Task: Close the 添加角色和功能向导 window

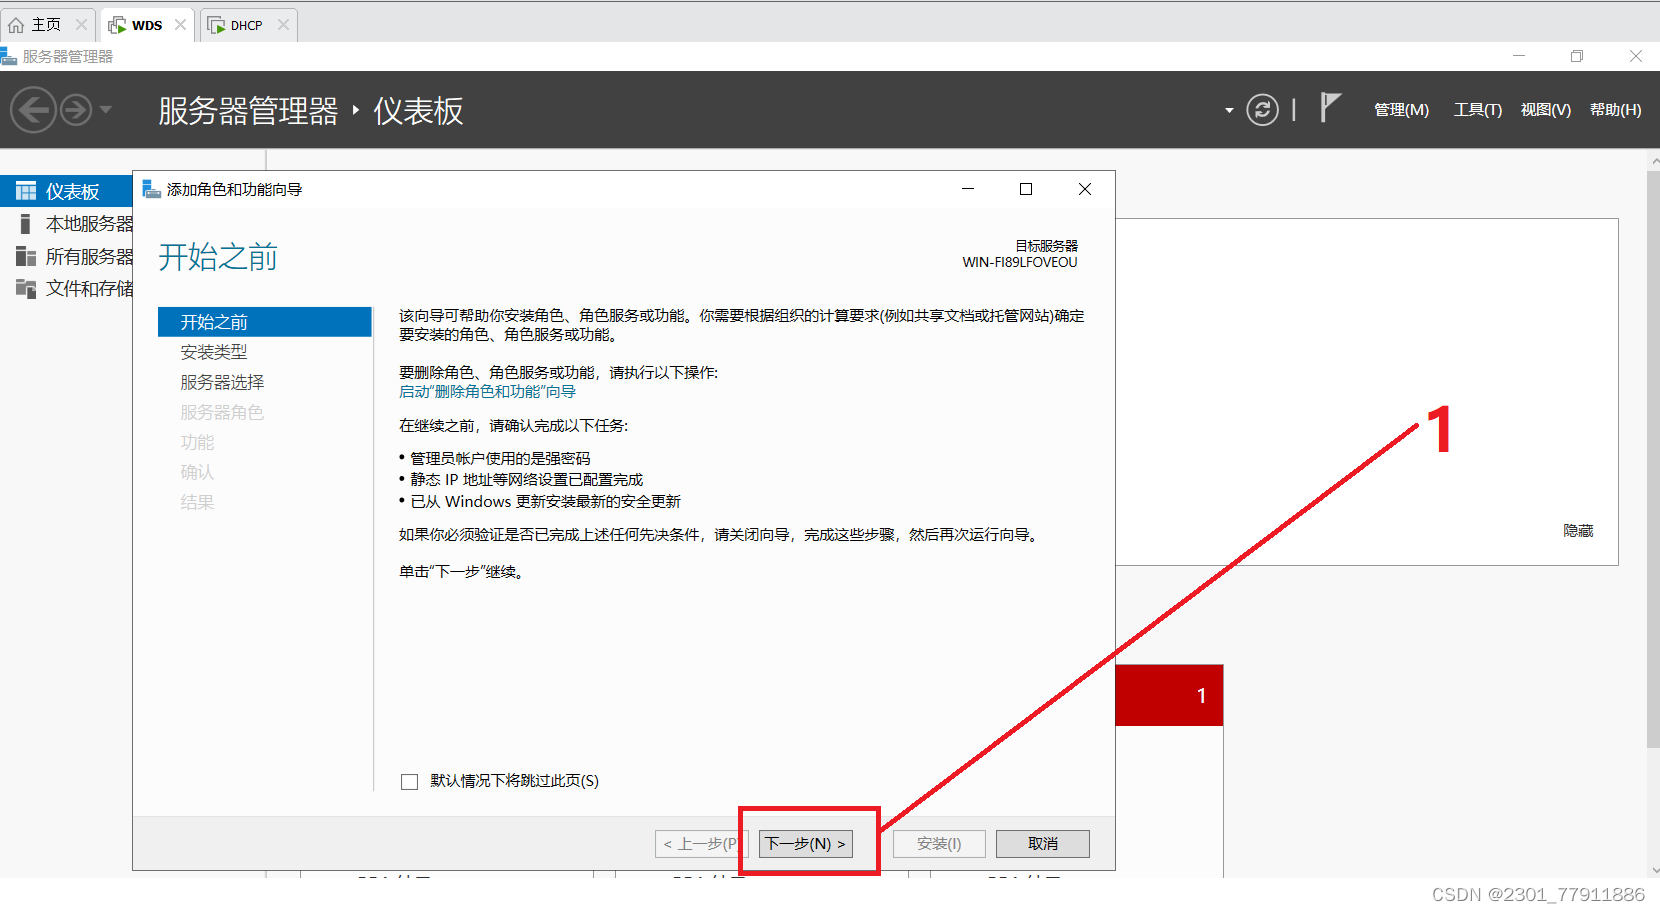Action: click(x=1085, y=189)
